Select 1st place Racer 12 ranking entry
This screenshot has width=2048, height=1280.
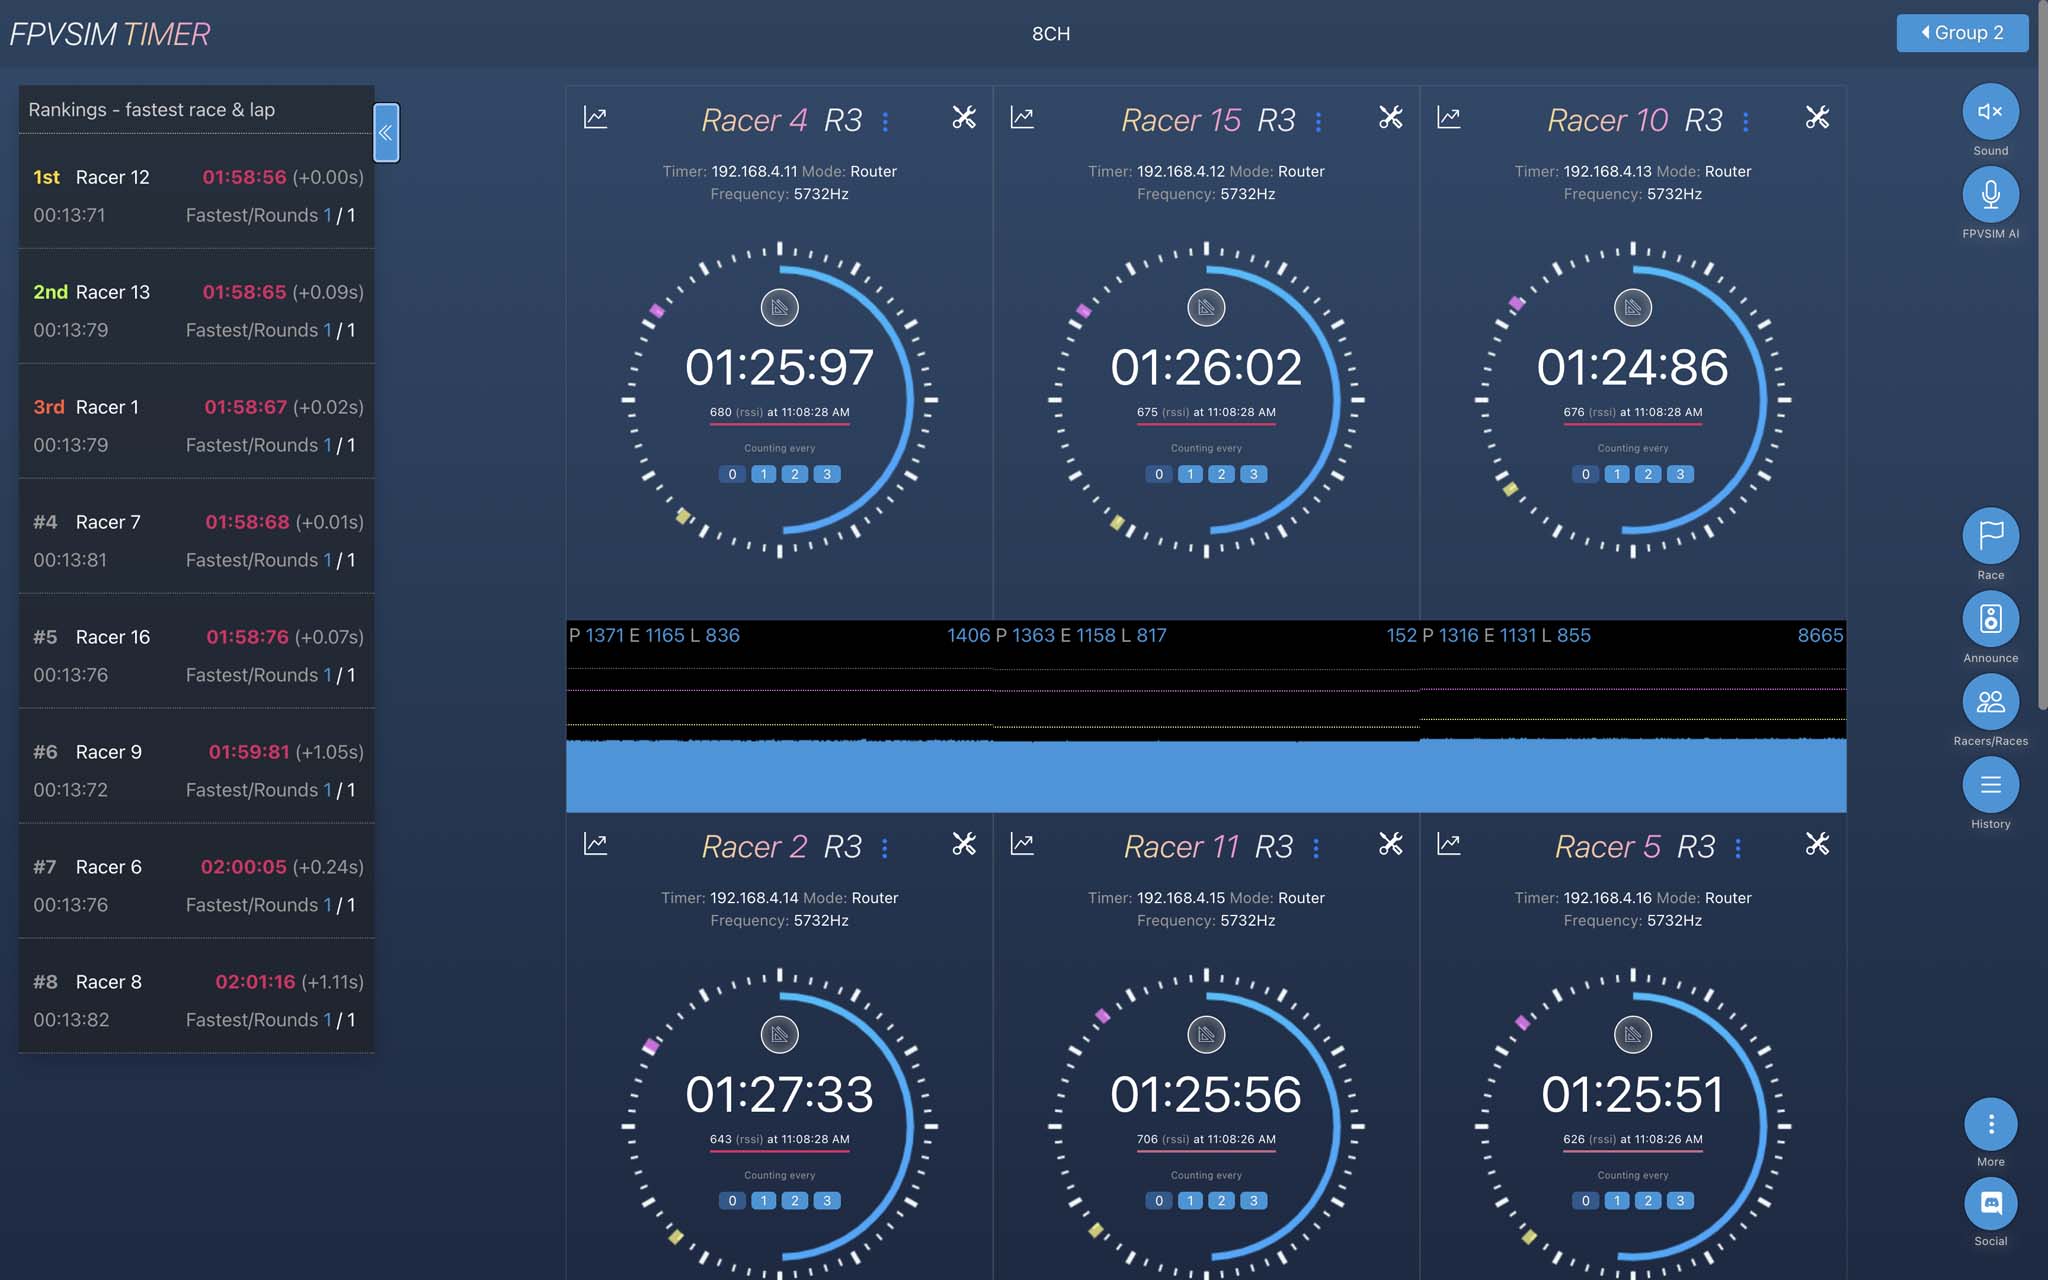pos(196,195)
